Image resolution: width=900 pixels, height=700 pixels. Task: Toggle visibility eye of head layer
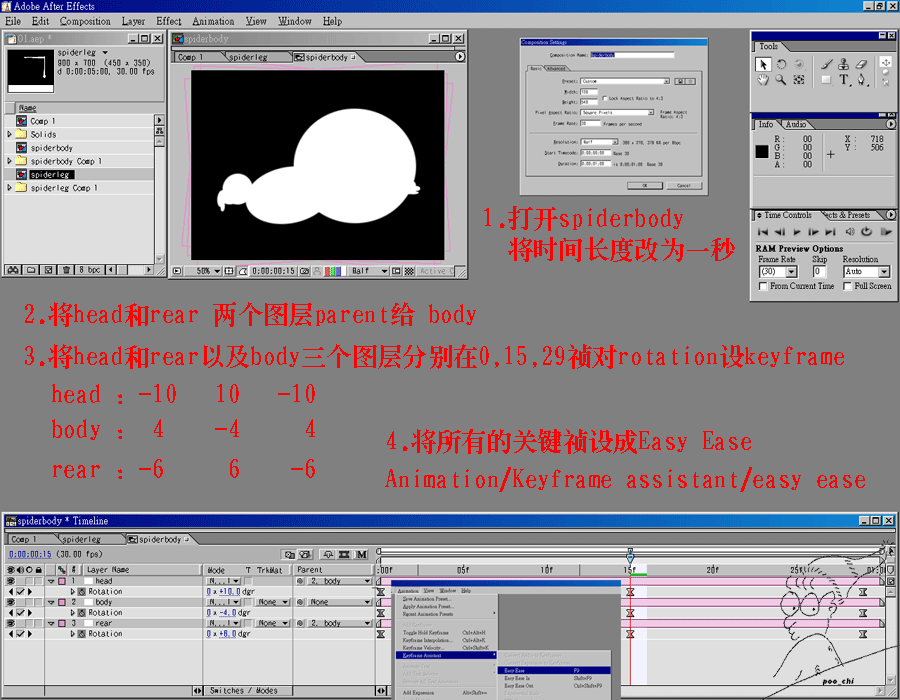point(11,581)
